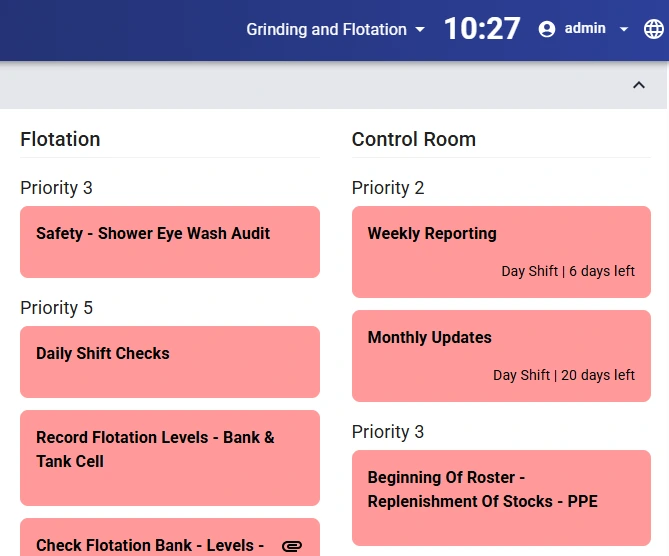Viewport: 669px width, 556px height.
Task: Click the 10:27 clock display
Action: 482,29
